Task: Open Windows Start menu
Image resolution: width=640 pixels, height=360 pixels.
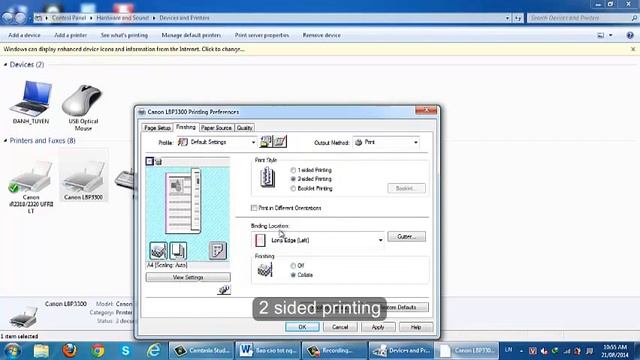Action: 12,351
